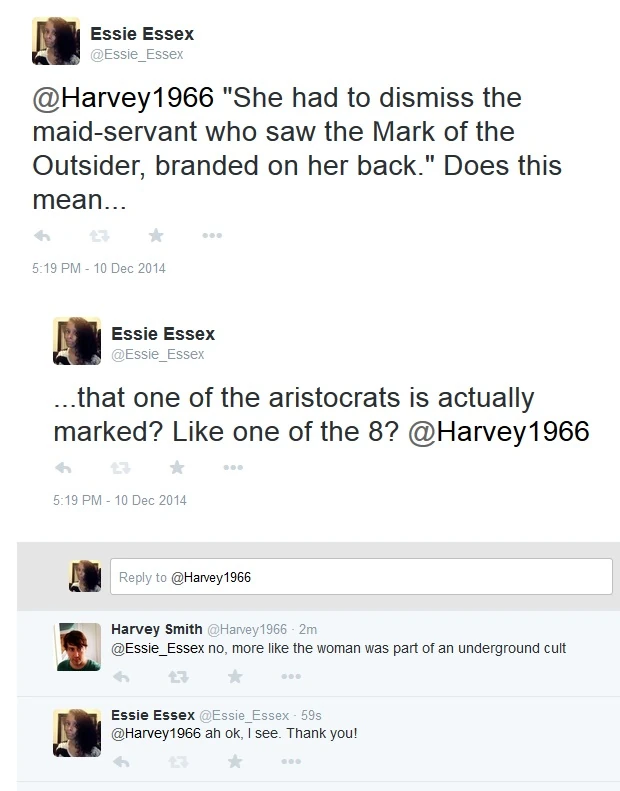Image resolution: width=620 pixels, height=791 pixels.
Task: Open more options on Harvey Smith's reply
Action: click(x=292, y=676)
